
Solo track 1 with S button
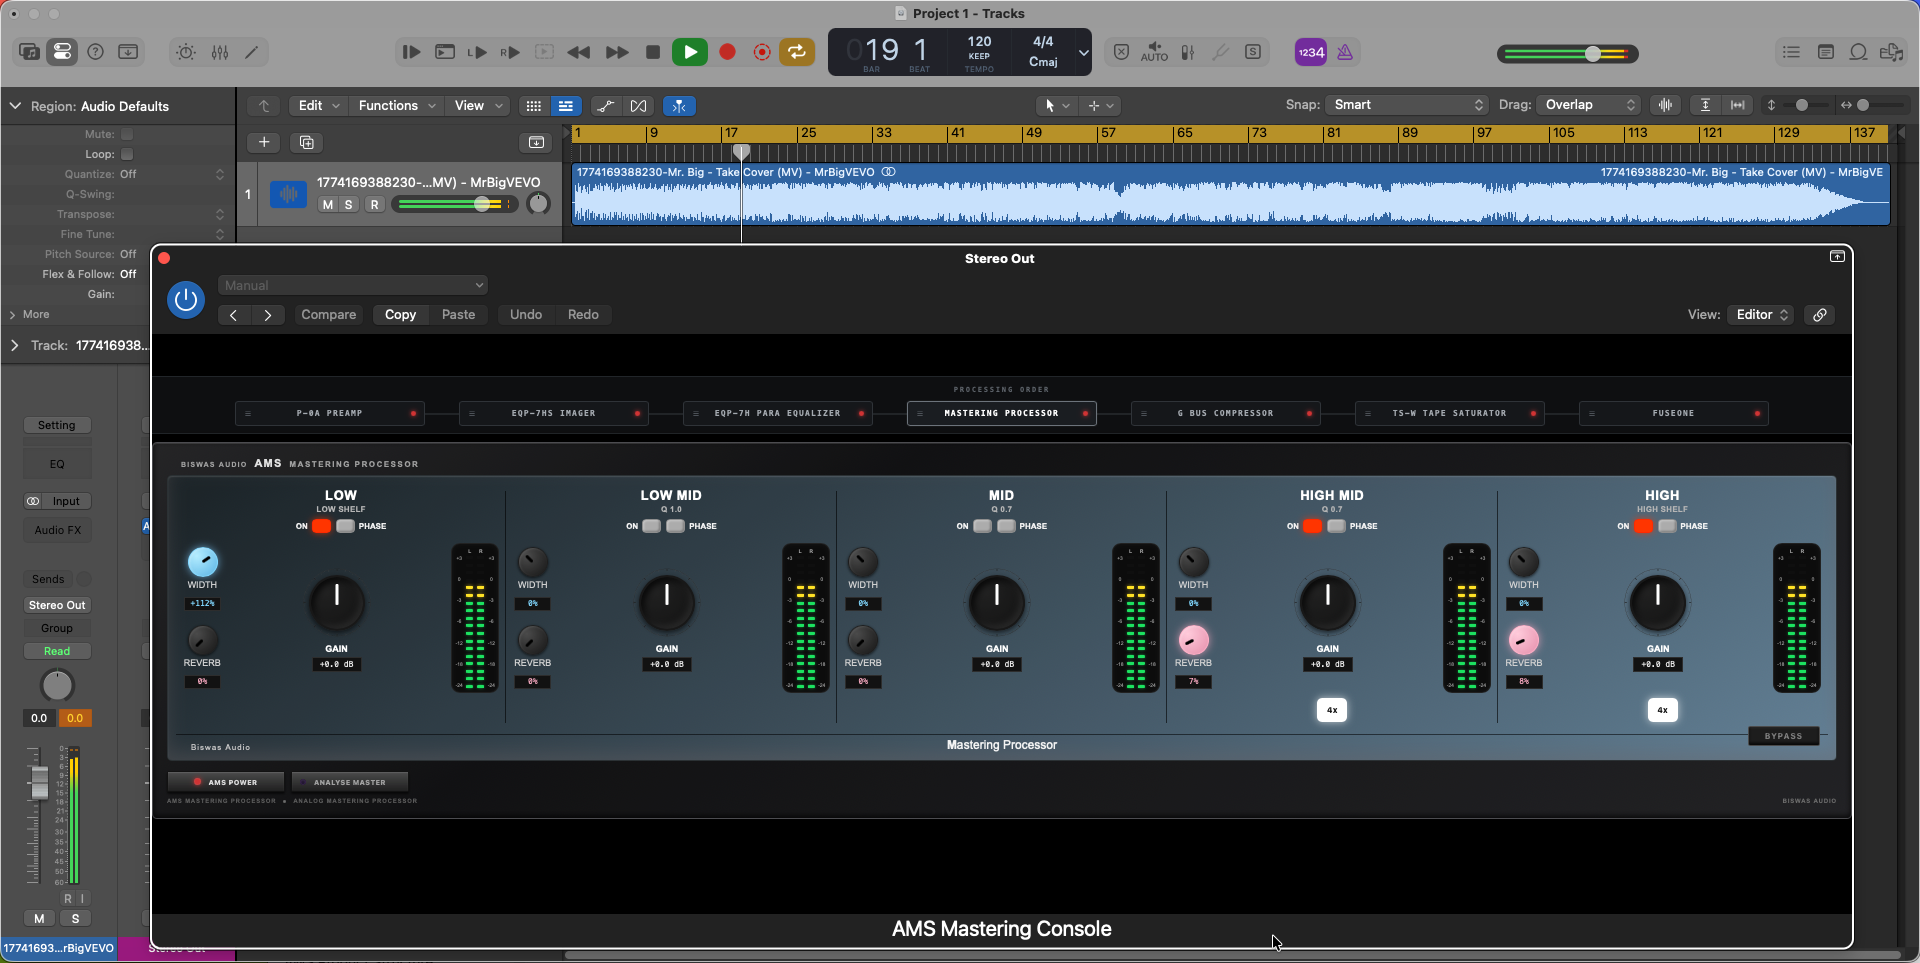pos(349,204)
